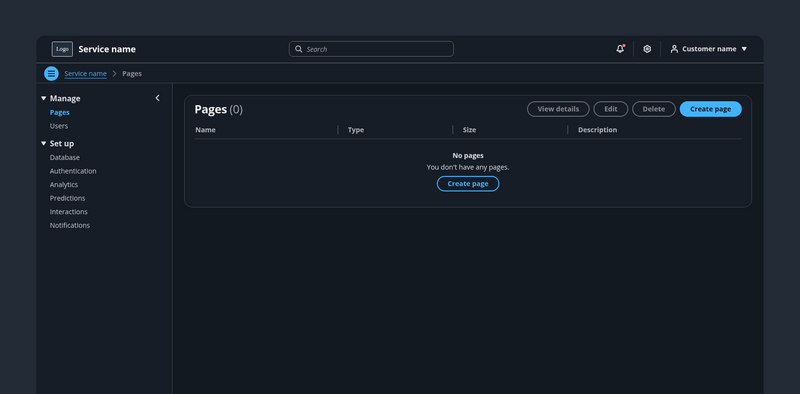
Task: Follow the Service name breadcrumb link
Action: [x=85, y=73]
